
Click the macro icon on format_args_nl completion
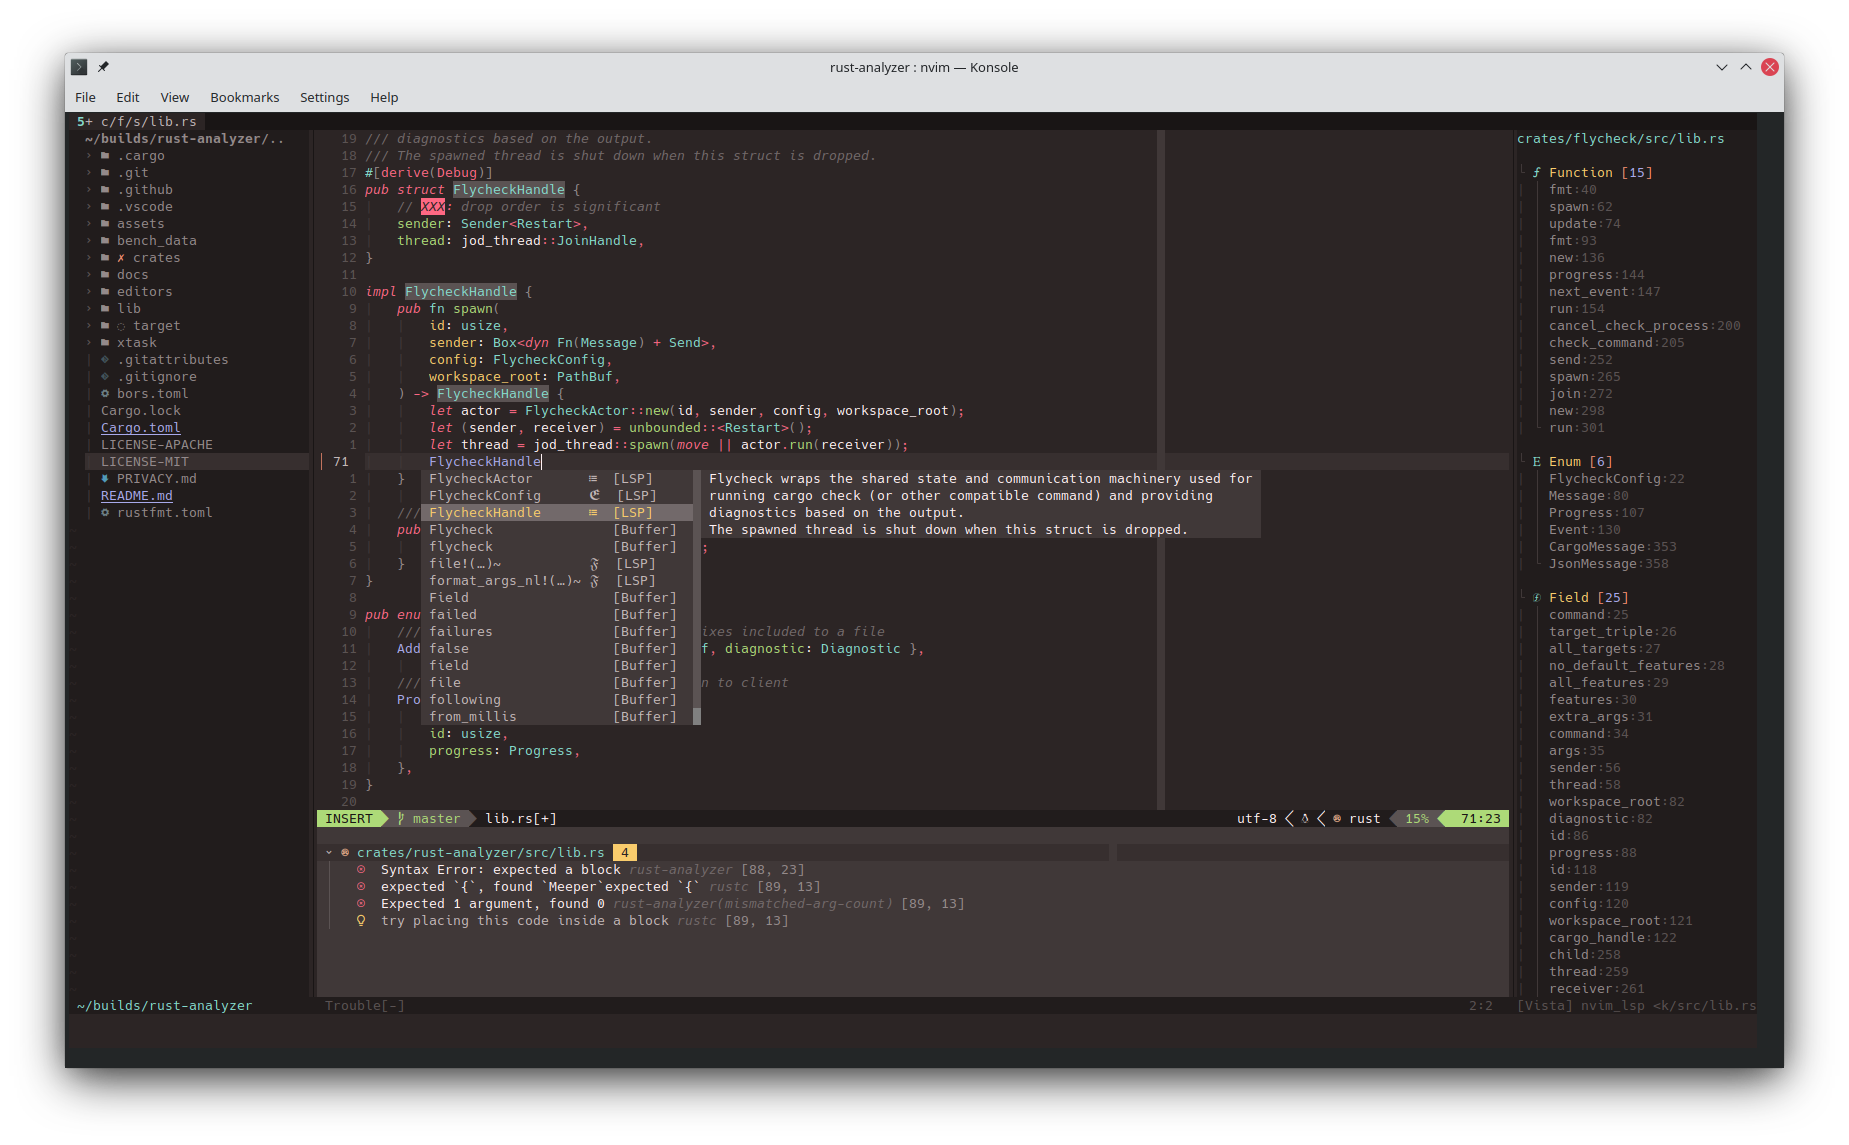pos(594,581)
